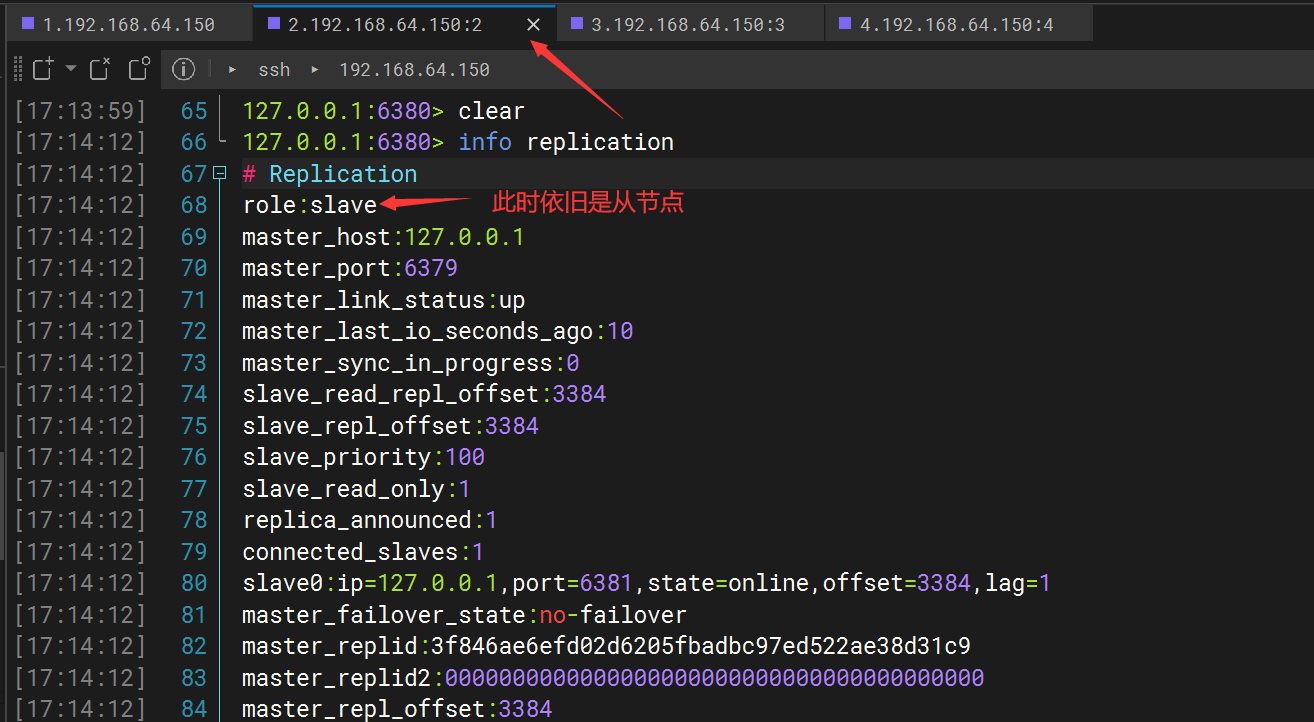Click line number 66 in the gutter
1314x722 pixels.
[x=194, y=142]
